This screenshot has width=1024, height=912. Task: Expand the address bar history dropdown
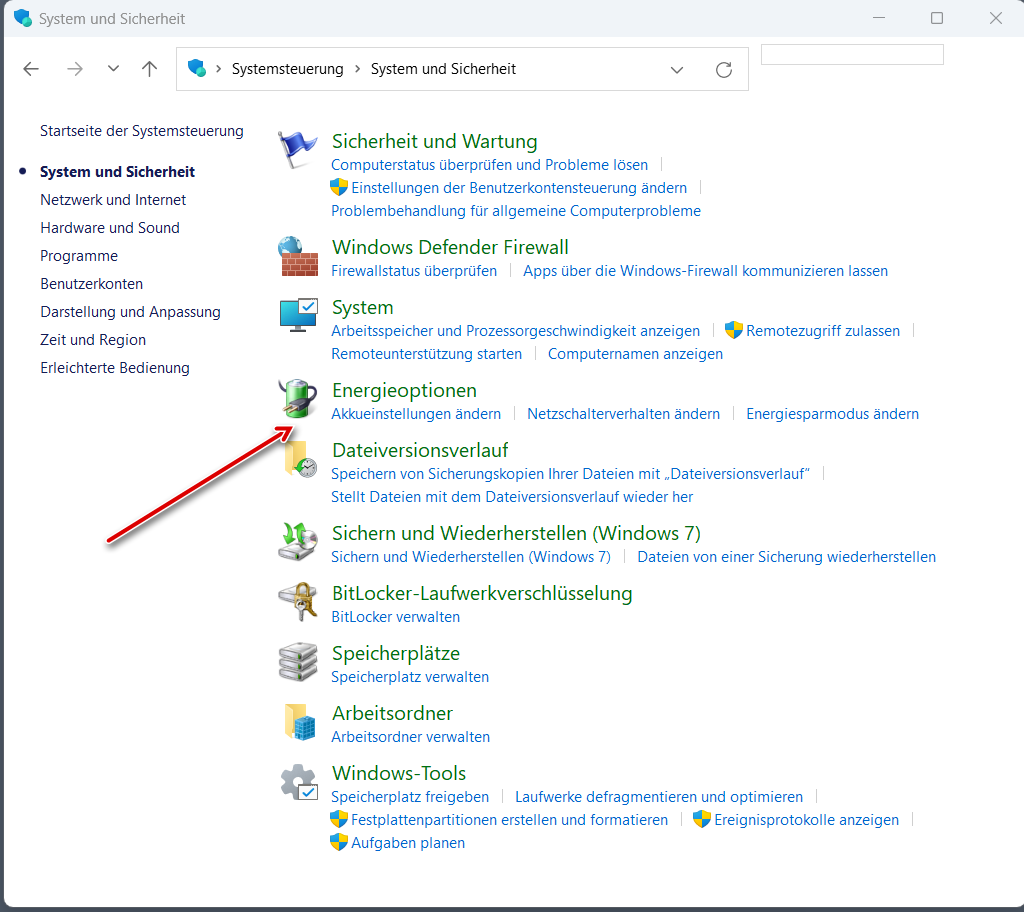[x=677, y=69]
